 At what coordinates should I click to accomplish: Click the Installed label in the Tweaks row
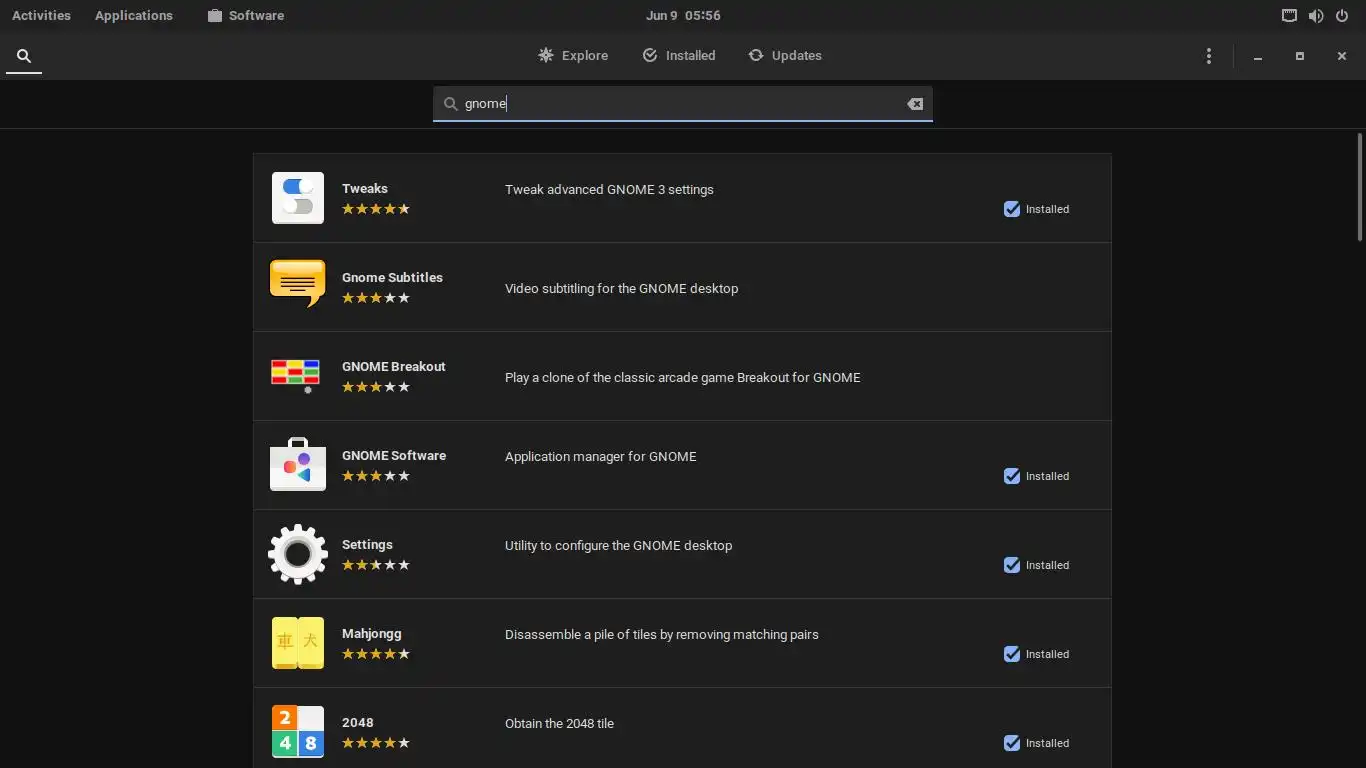(1047, 209)
